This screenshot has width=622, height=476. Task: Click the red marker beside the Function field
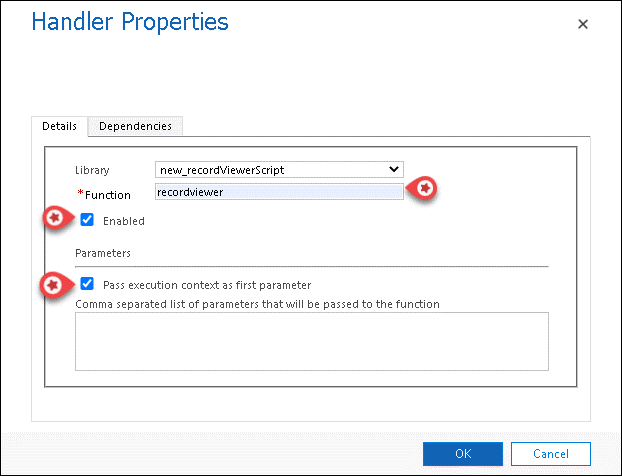[x=425, y=188]
